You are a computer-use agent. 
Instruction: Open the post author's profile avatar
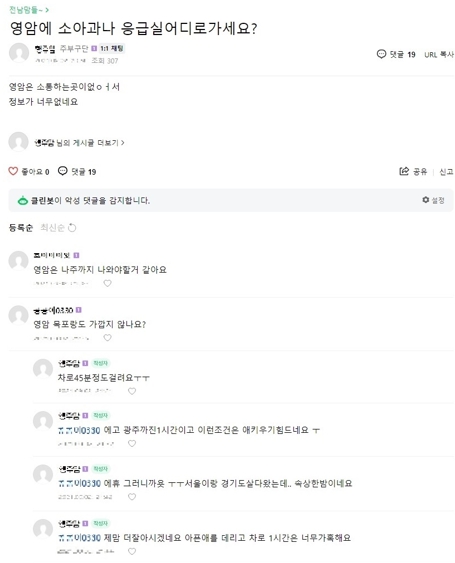tap(19, 52)
